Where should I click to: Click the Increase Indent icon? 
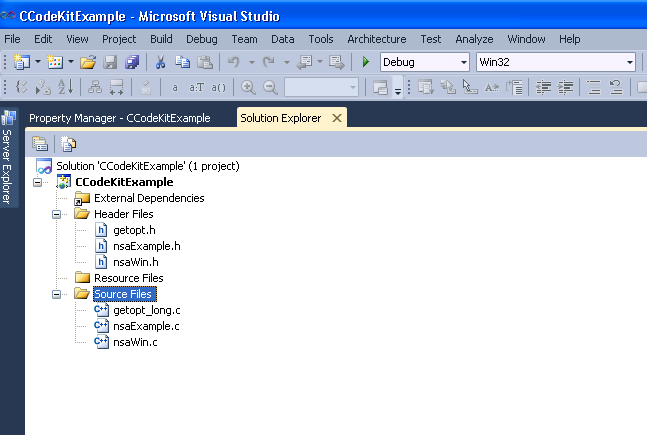point(565,87)
